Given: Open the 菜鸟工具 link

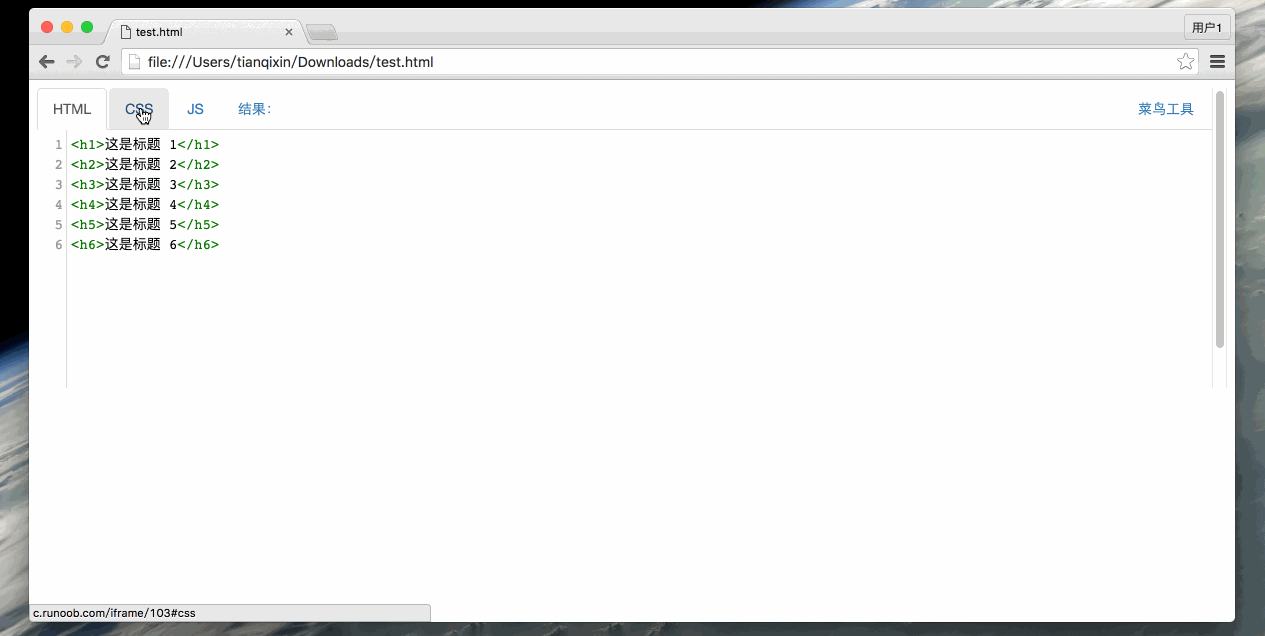Looking at the screenshot, I should pyautogui.click(x=1165, y=109).
